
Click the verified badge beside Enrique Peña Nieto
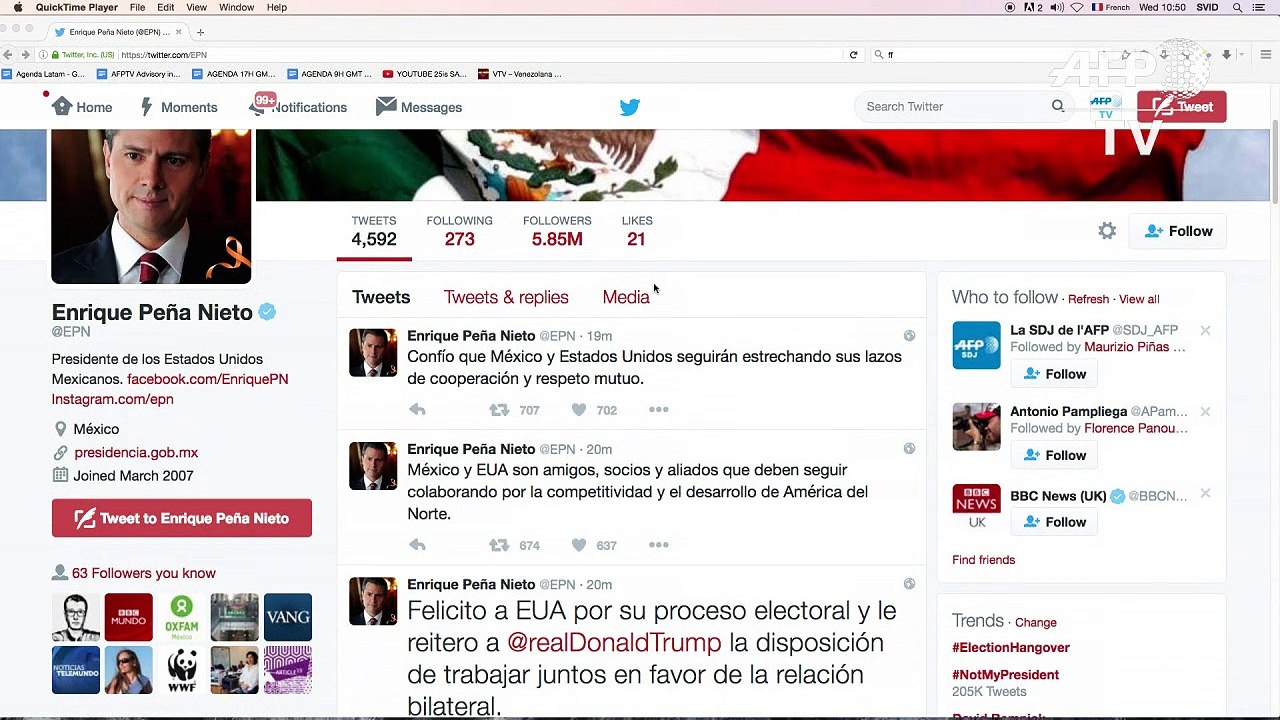click(267, 312)
